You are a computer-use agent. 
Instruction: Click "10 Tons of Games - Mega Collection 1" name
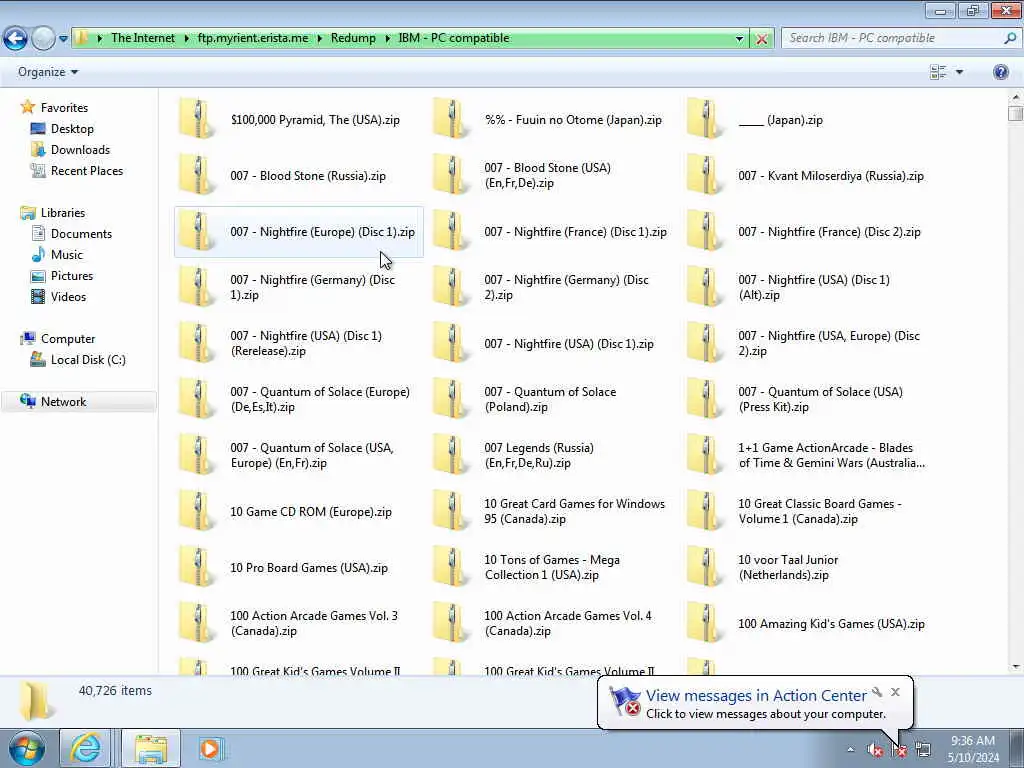click(552, 568)
